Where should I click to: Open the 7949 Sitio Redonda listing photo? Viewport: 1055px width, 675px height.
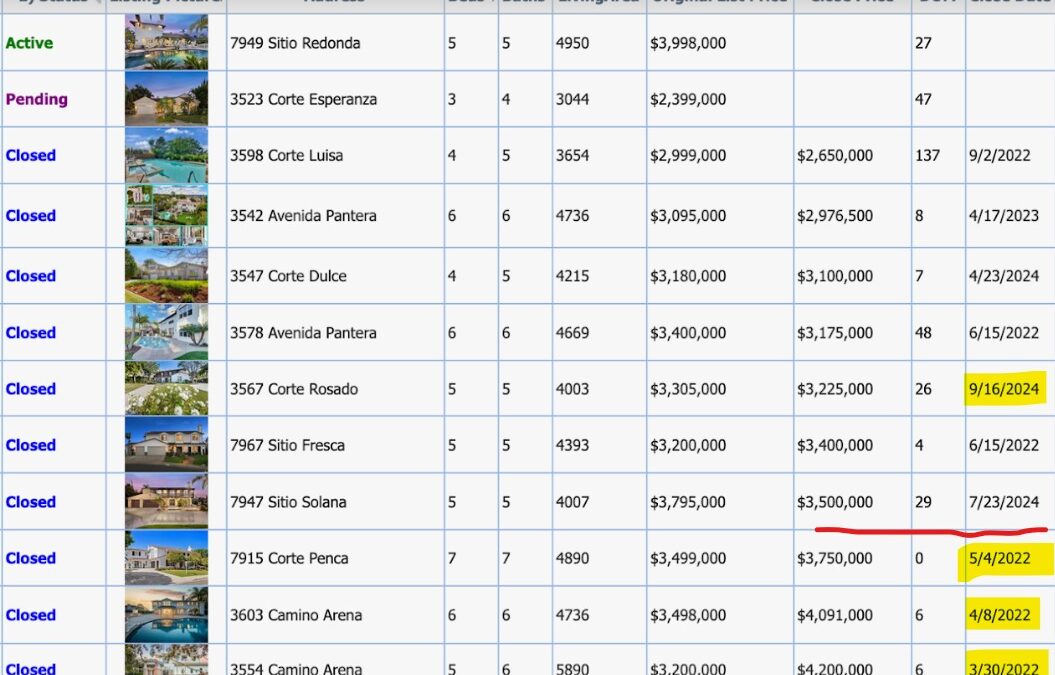point(166,42)
